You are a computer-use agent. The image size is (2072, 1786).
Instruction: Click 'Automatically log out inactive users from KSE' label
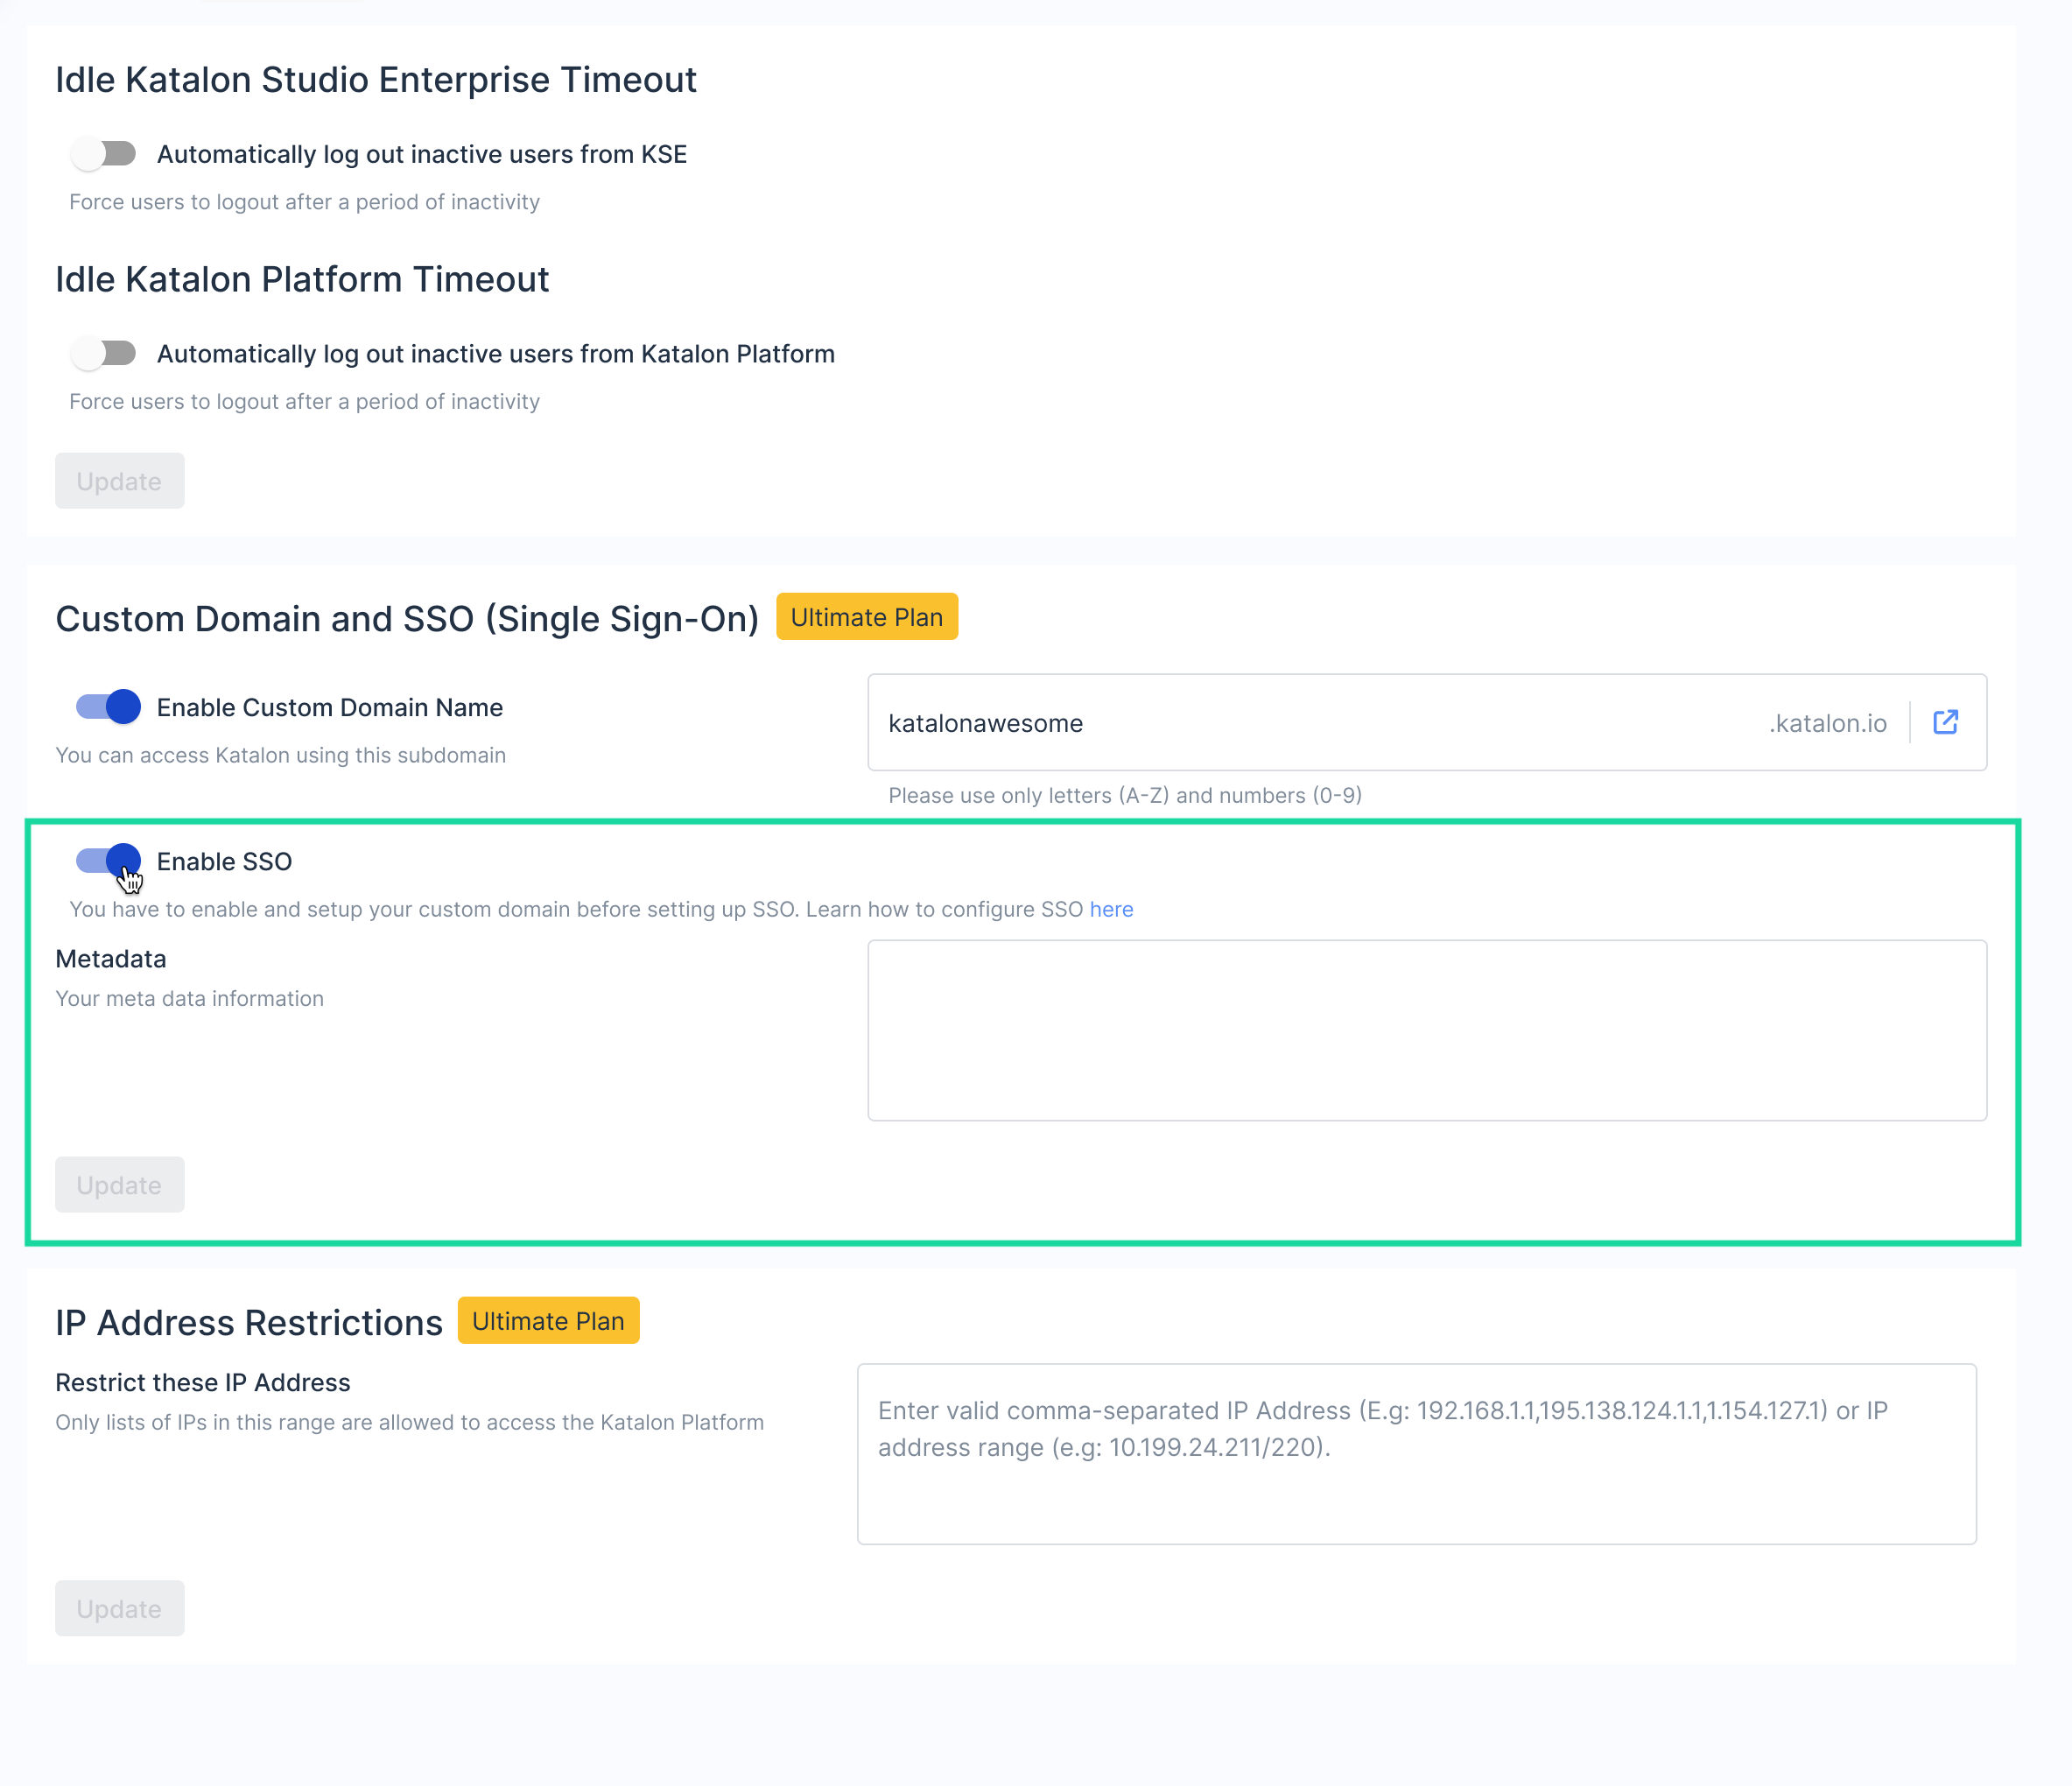point(422,154)
